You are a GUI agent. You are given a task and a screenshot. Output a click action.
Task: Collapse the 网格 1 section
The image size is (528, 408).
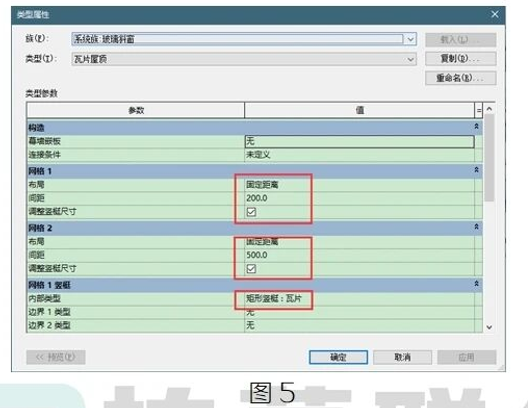pos(476,170)
